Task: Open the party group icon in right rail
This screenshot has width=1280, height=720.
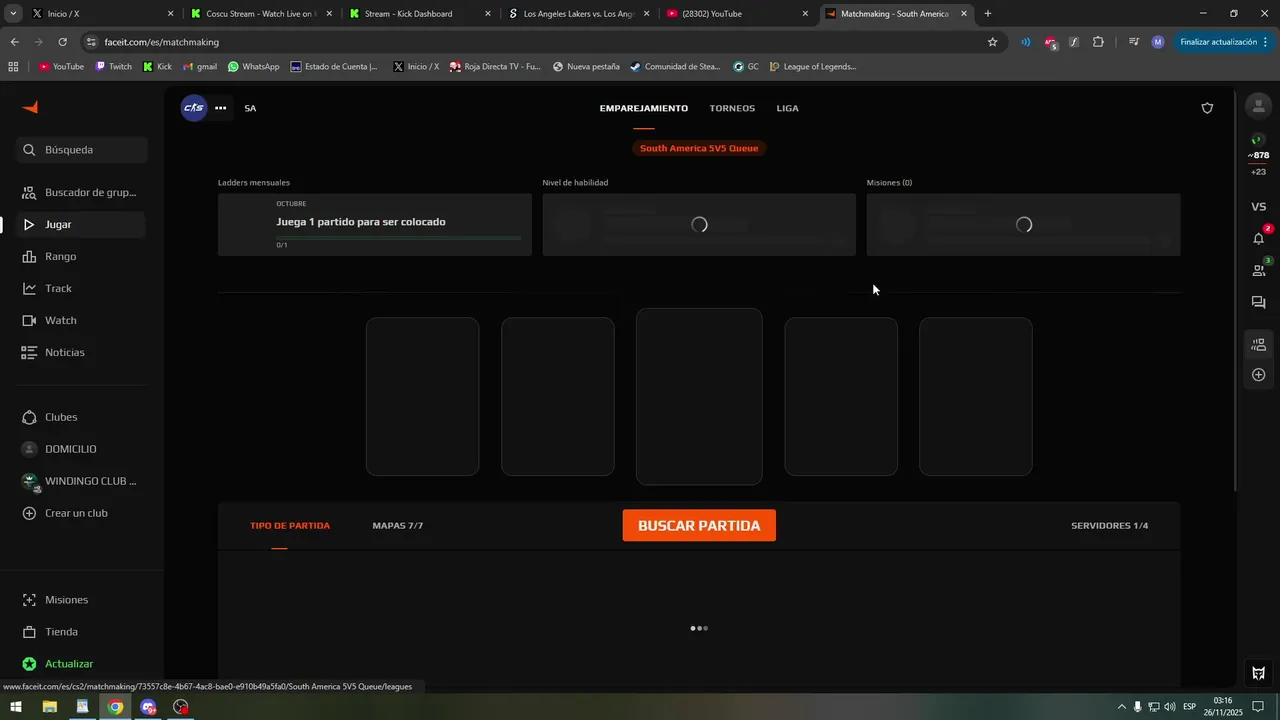Action: pyautogui.click(x=1259, y=345)
